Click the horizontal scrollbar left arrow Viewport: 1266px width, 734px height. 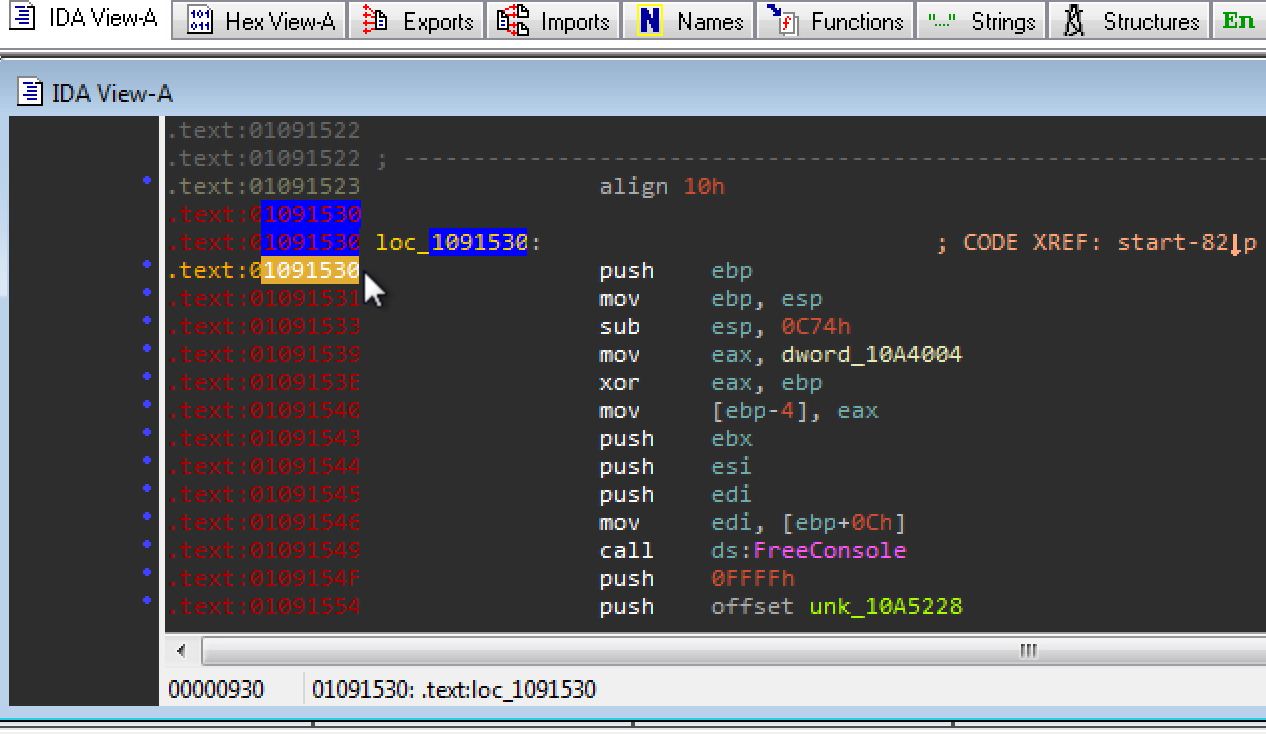click(181, 651)
